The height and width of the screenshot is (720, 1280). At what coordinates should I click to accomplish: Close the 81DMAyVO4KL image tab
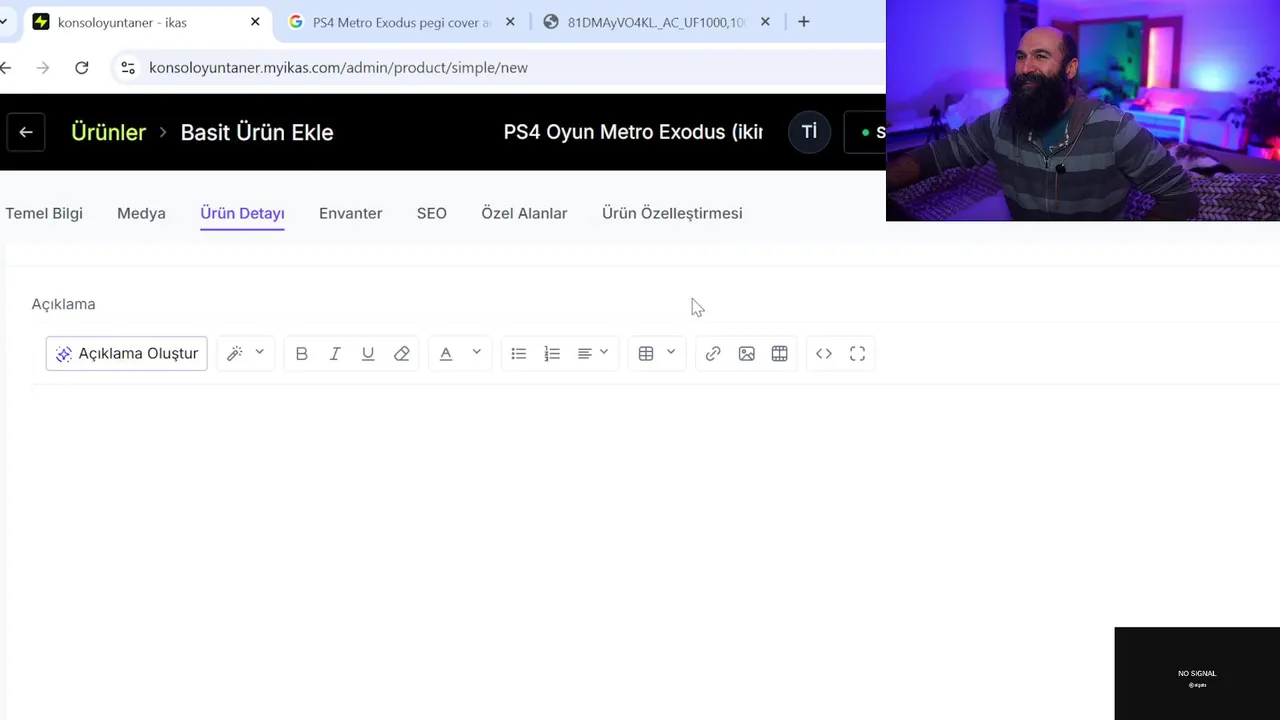(765, 22)
